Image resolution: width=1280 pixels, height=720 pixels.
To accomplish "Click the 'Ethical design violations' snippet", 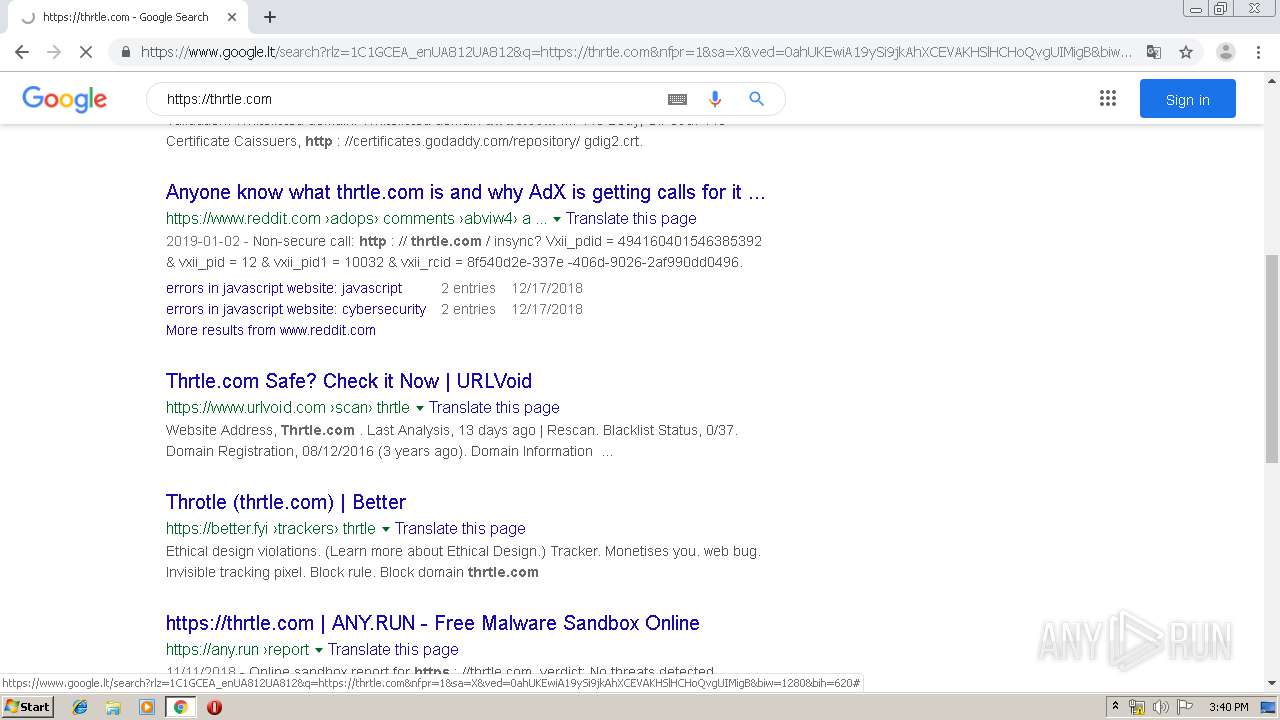I will tap(463, 562).
